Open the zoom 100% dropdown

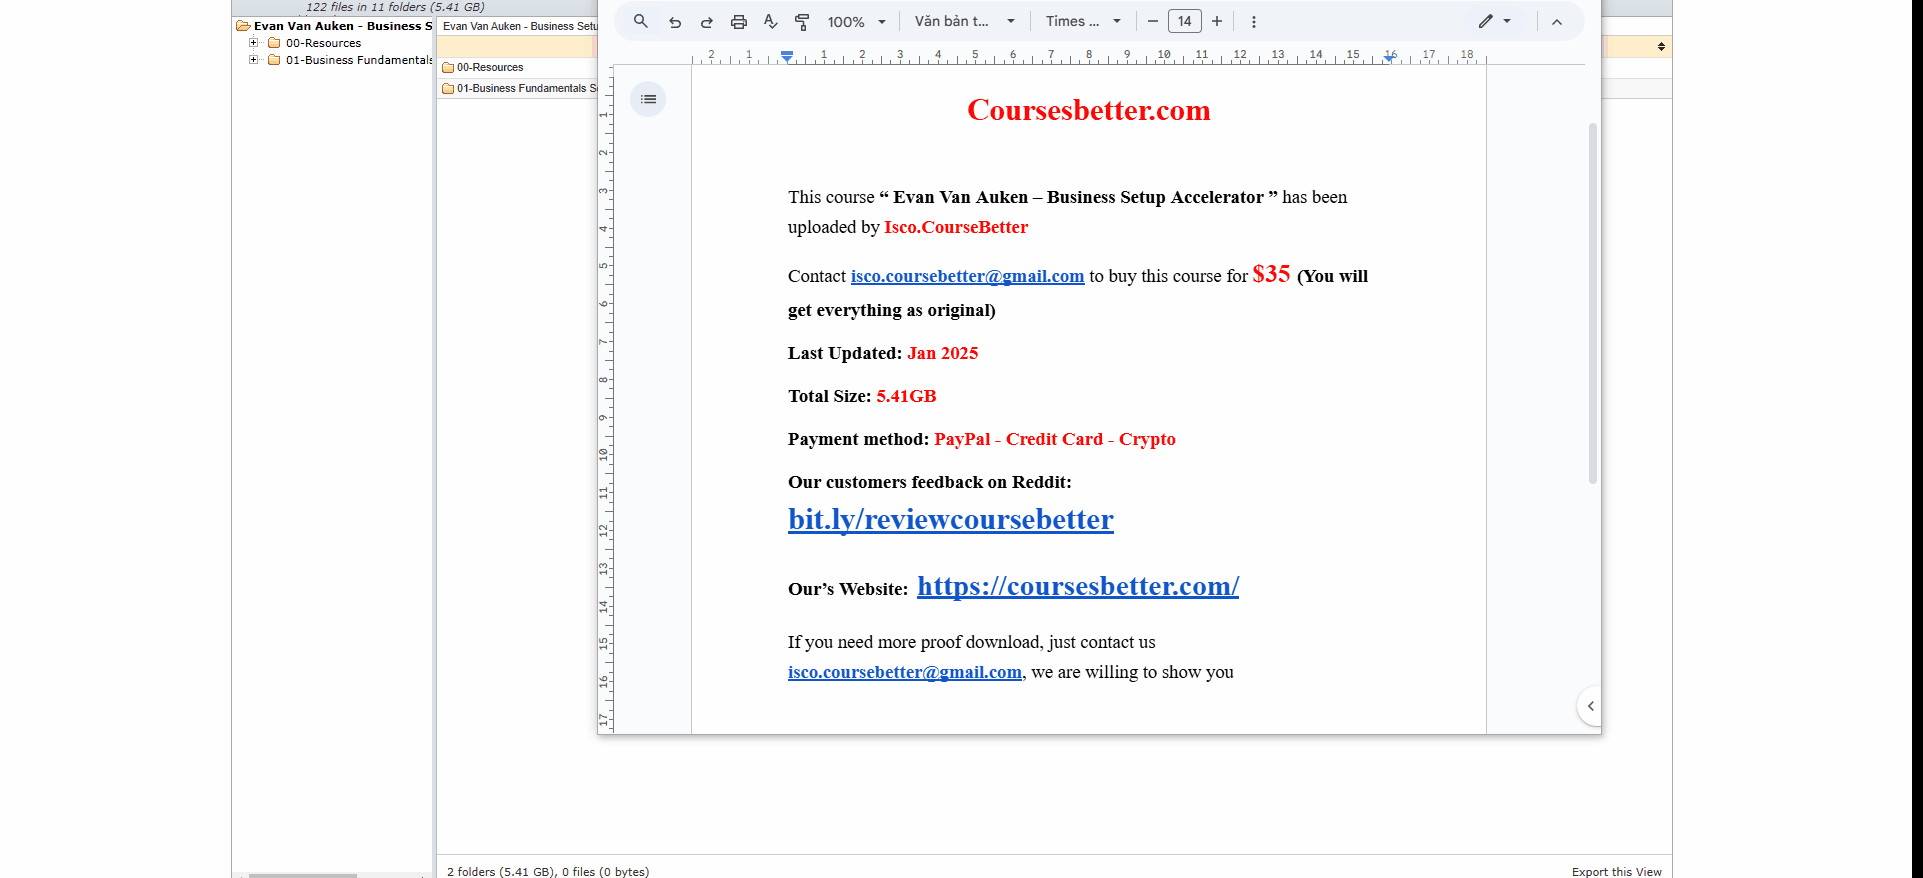[x=857, y=21]
